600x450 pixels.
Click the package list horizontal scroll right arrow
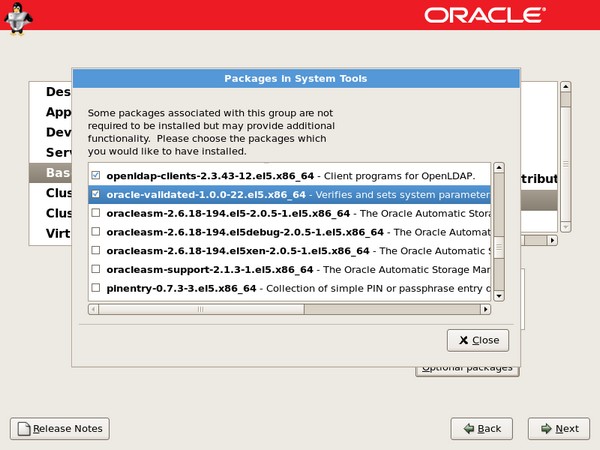[x=486, y=309]
